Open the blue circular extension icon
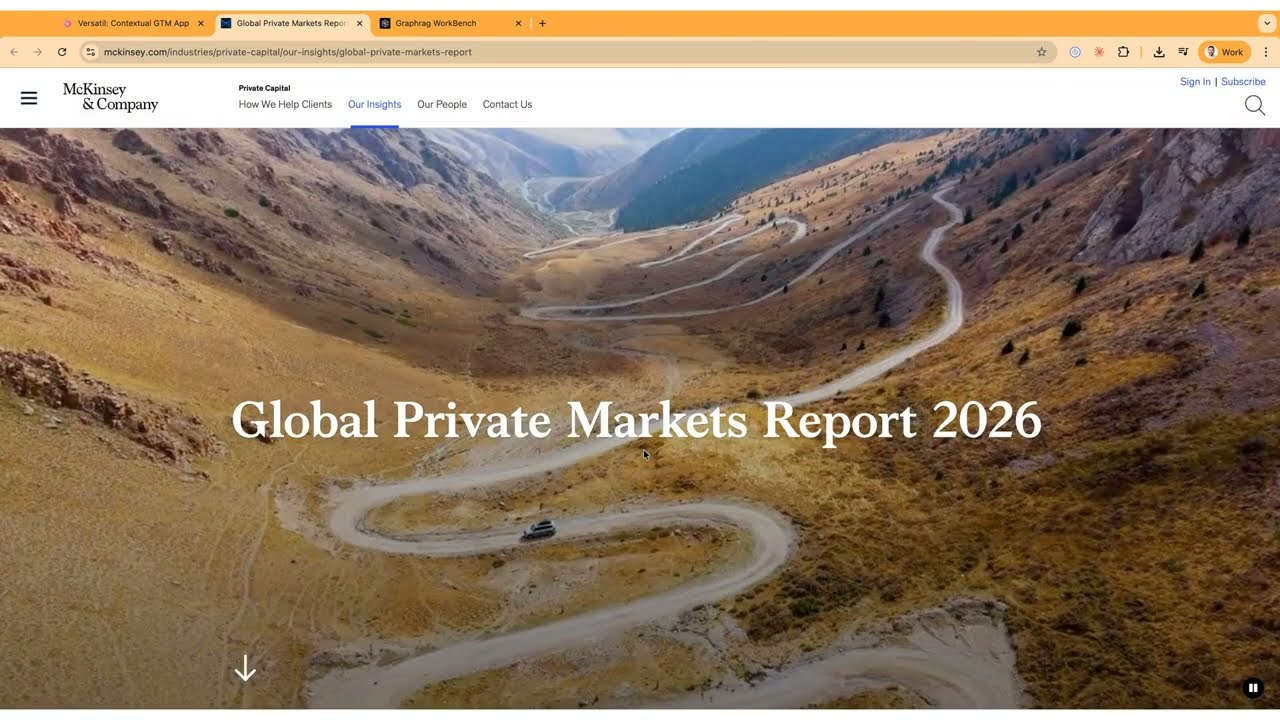 [1075, 52]
